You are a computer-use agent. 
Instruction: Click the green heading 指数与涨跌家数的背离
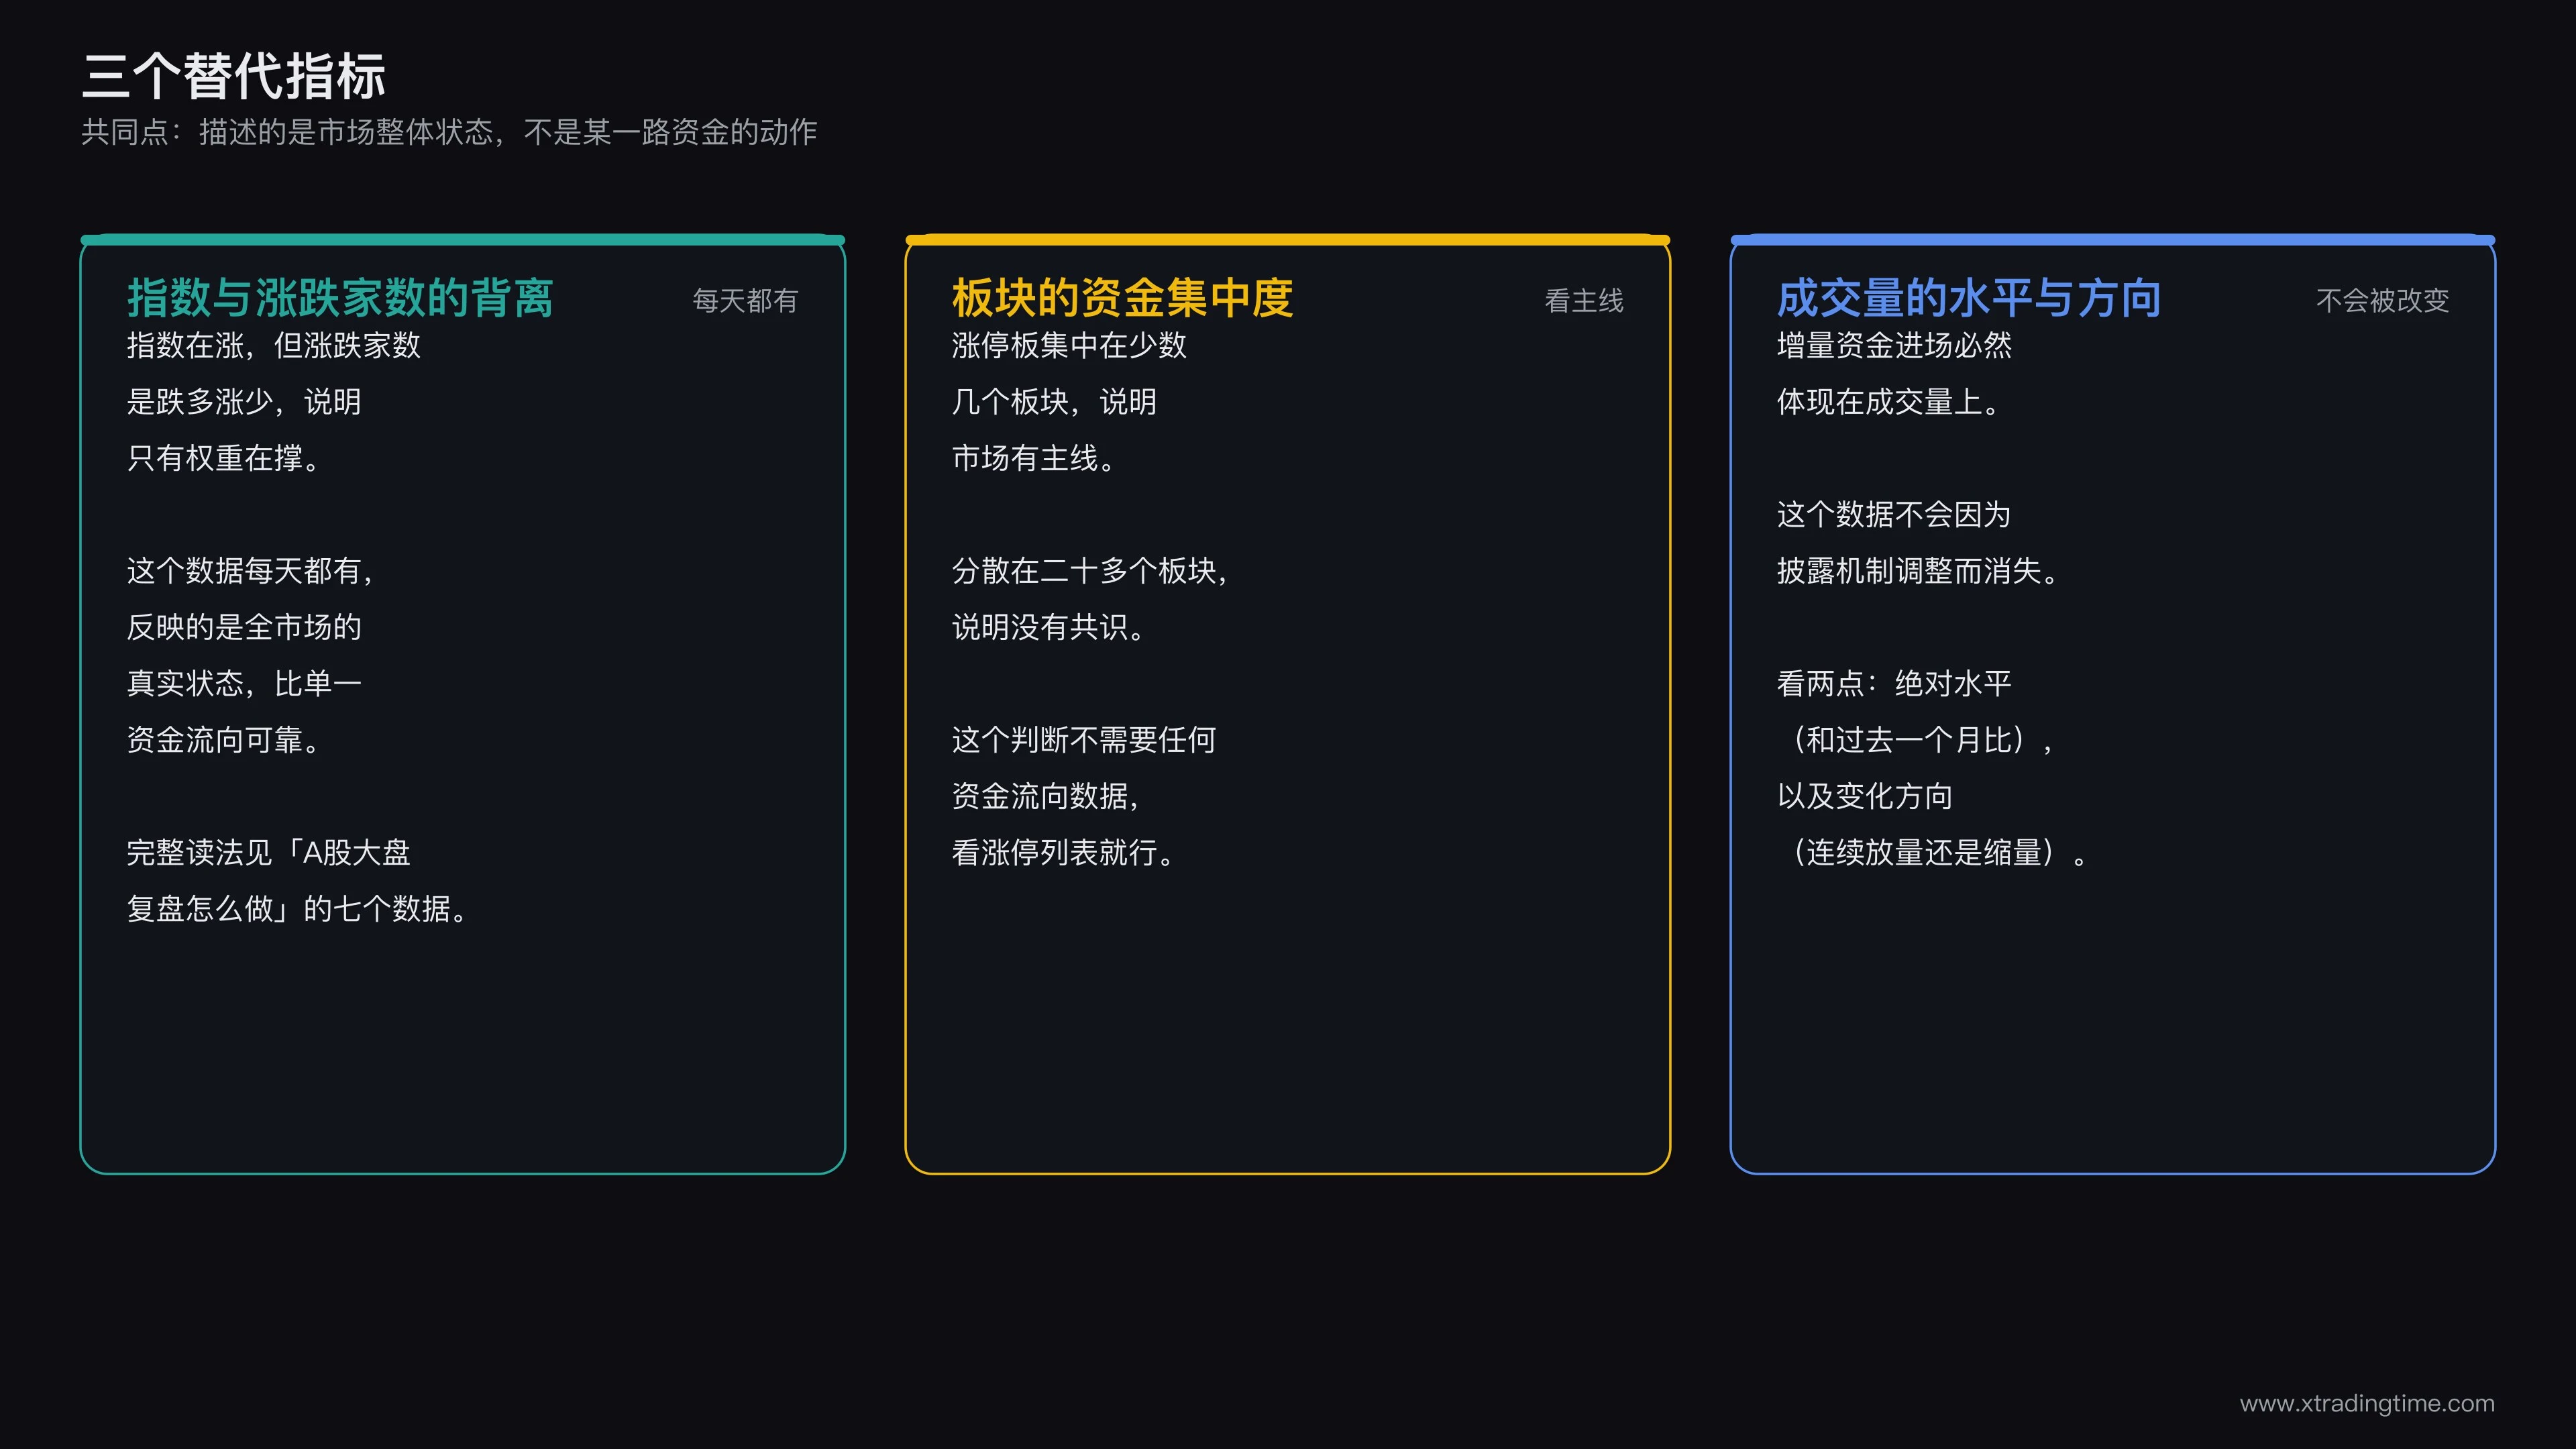click(x=340, y=298)
